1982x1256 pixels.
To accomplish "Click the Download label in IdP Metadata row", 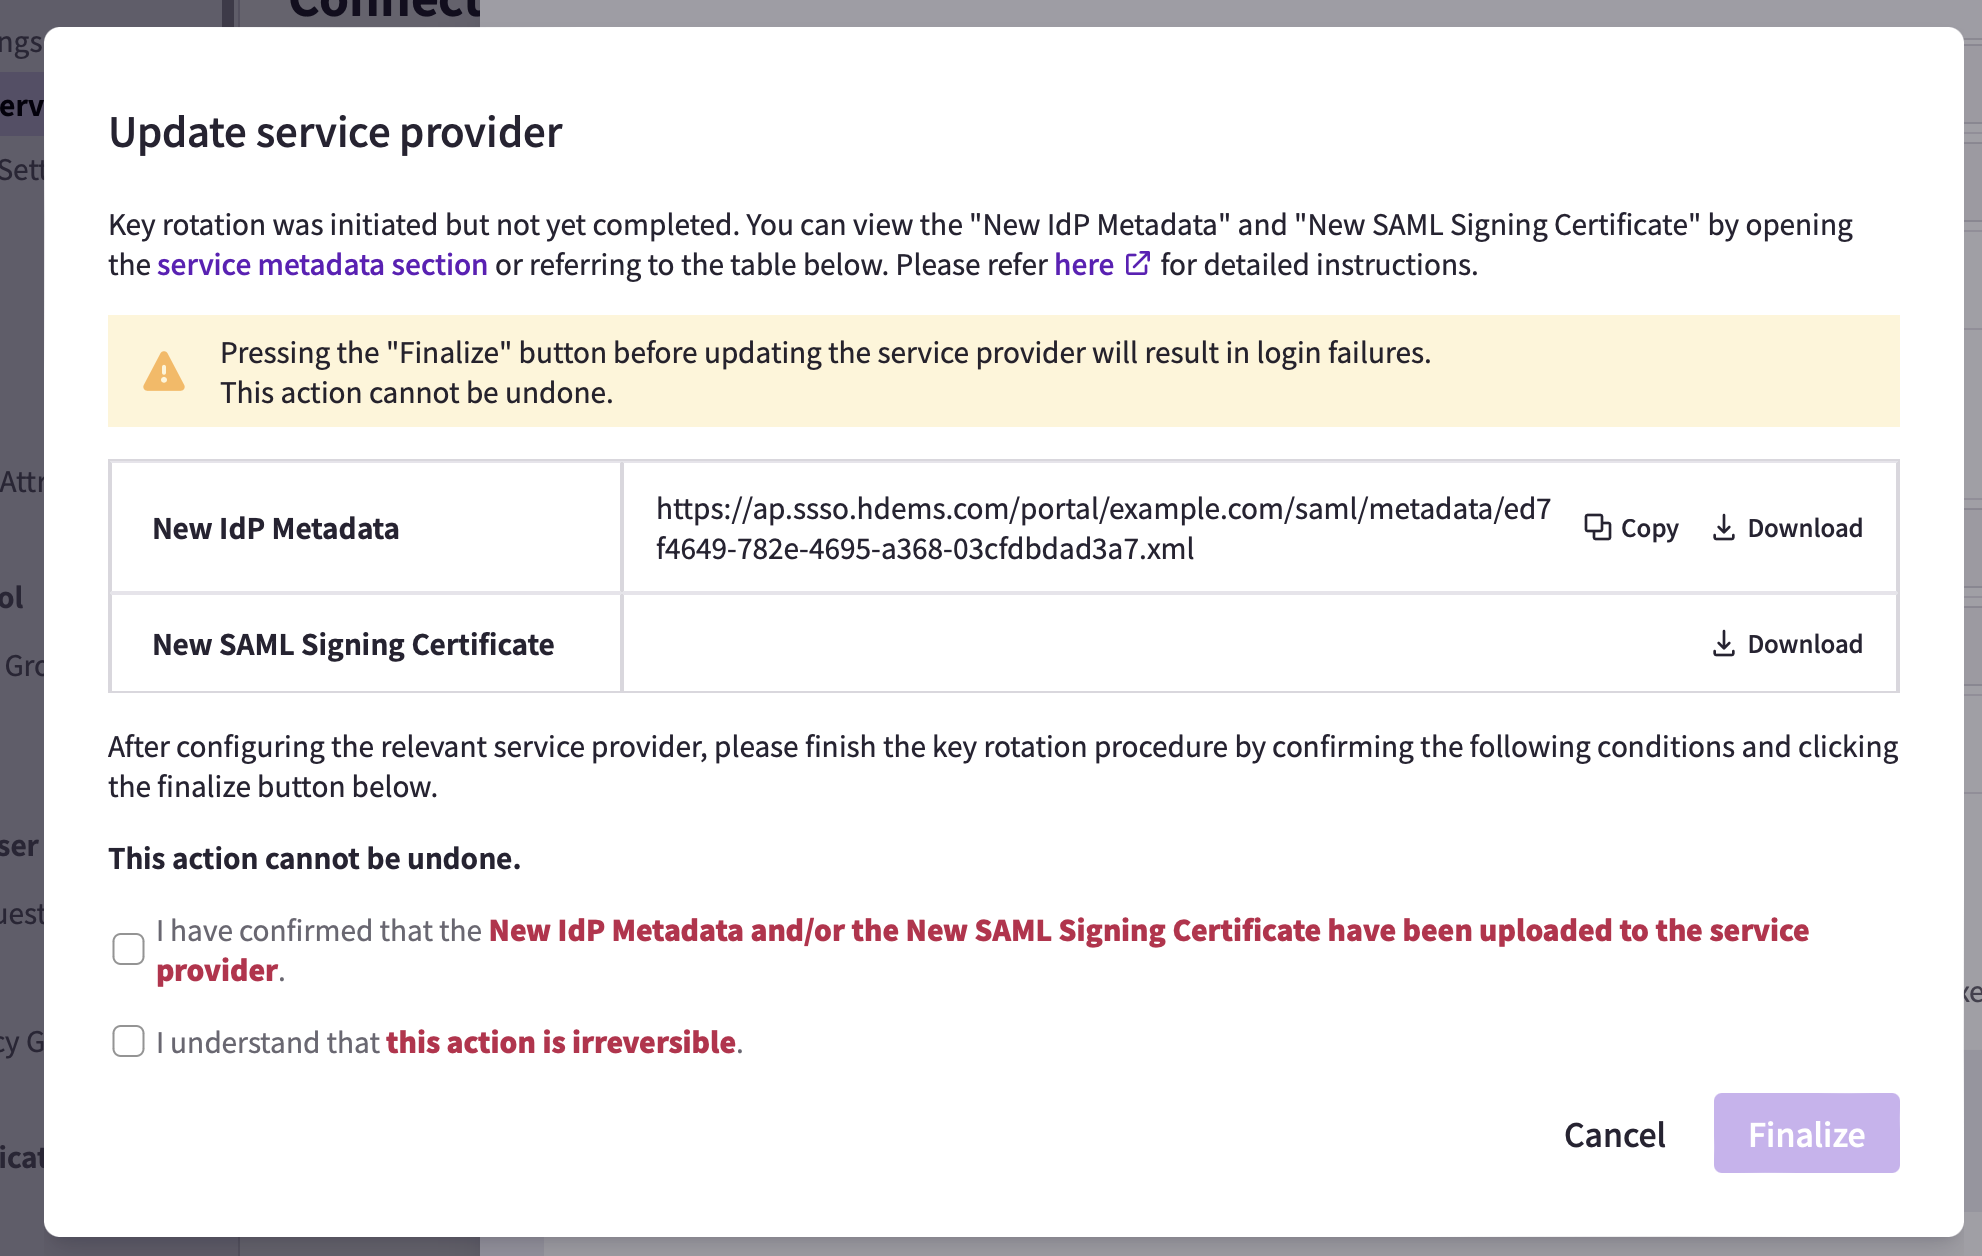I will click(x=1805, y=528).
